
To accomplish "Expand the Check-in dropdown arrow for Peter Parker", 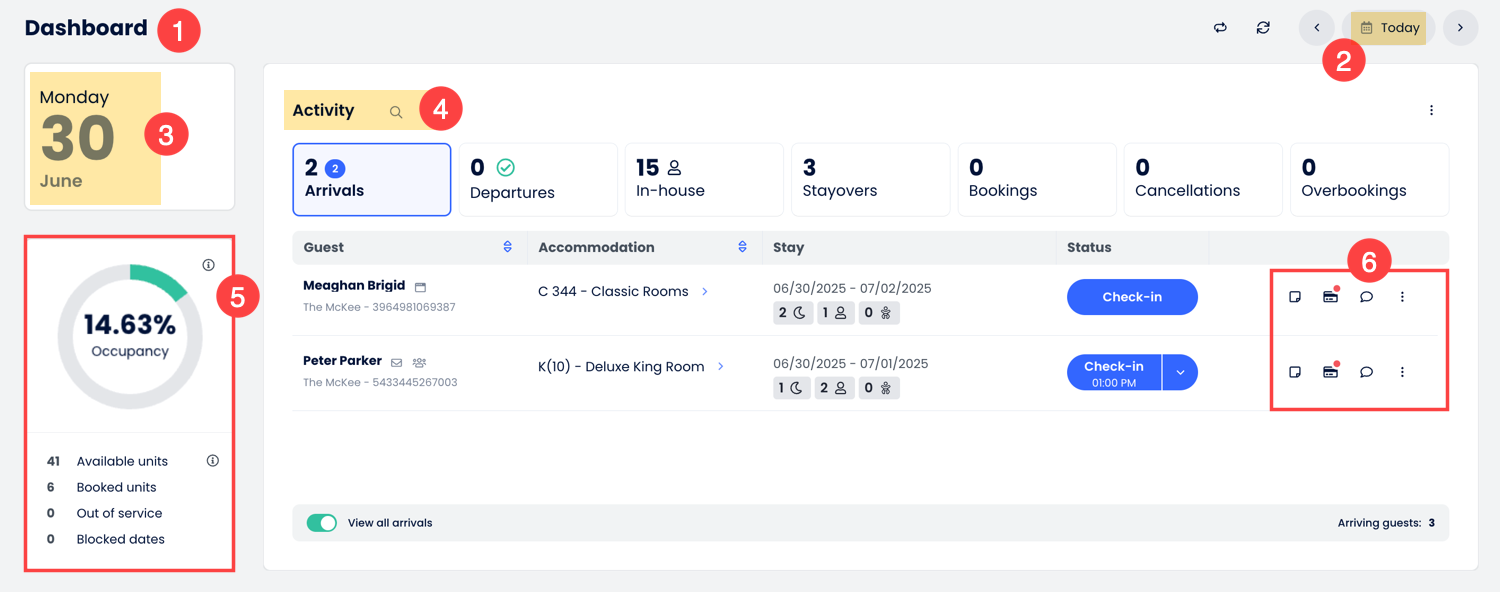I will pos(1180,372).
